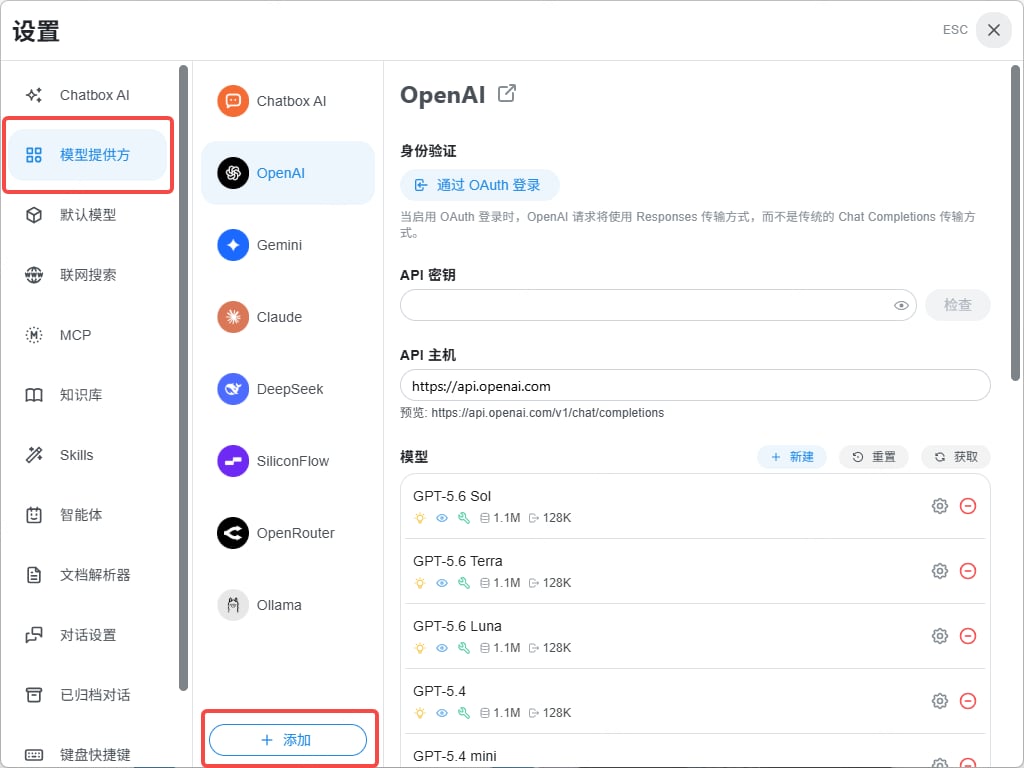Viewport: 1024px width, 768px height.
Task: Open settings gear for GPT-5.6 Terra
Action: 940,571
